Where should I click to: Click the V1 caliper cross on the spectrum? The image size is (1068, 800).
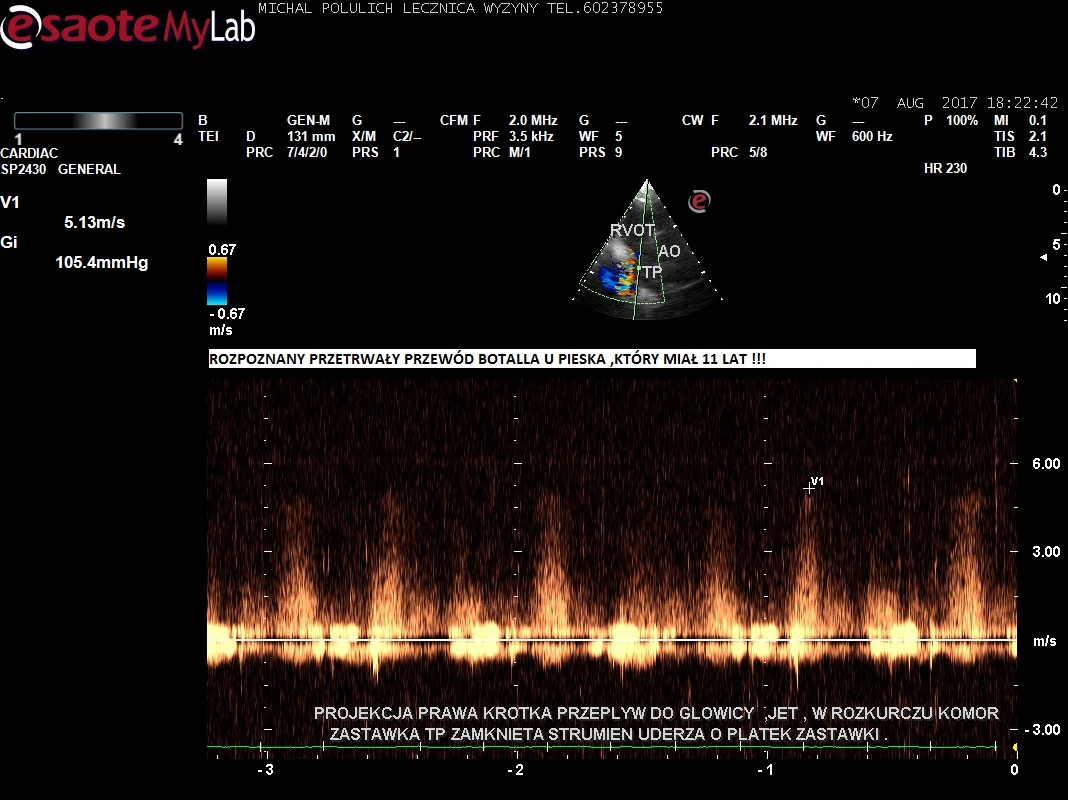(x=809, y=488)
